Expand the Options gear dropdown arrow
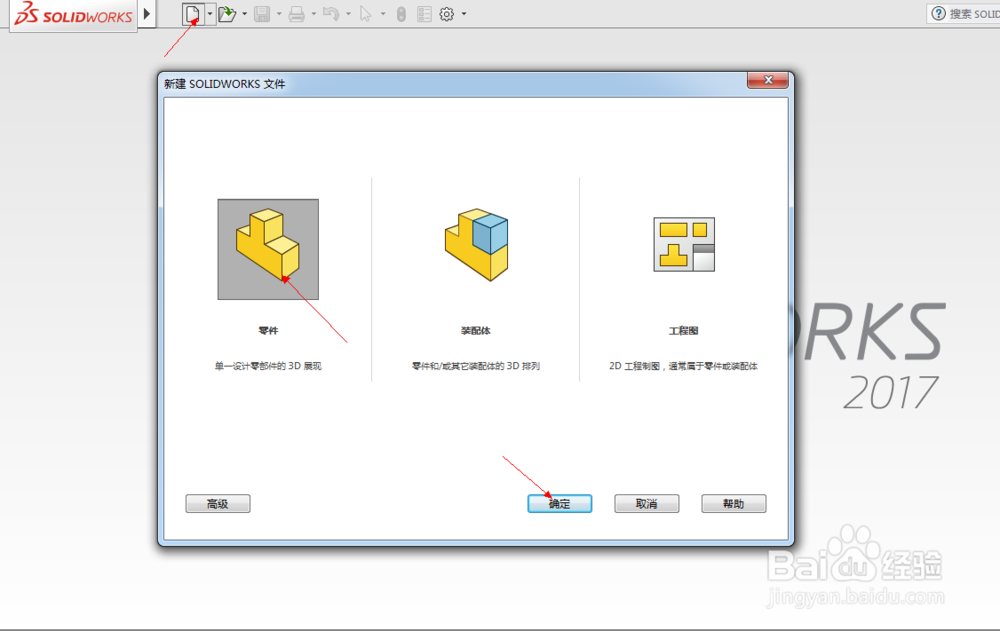Screen dimensions: 1000x631 [464, 13]
